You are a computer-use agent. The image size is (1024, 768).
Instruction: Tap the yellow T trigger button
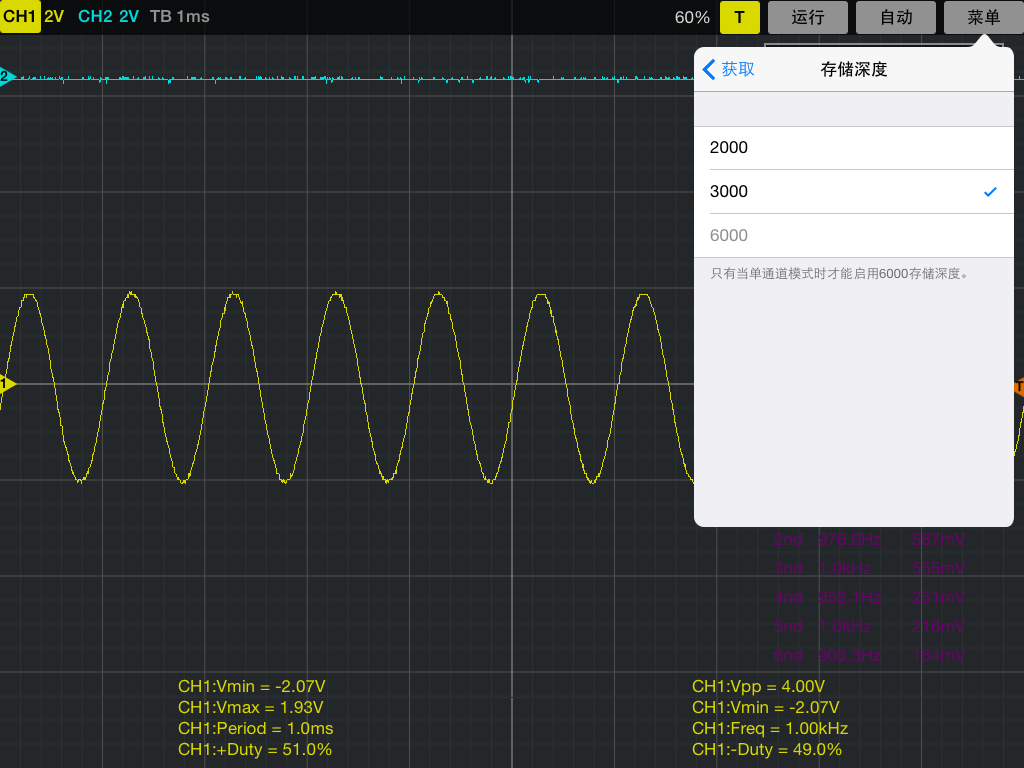click(739, 17)
